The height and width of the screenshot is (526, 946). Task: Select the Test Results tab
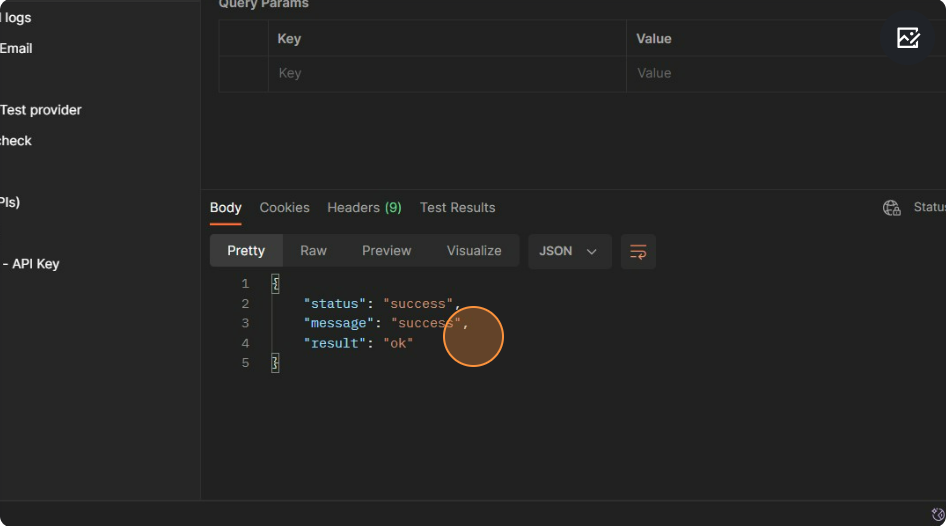click(x=457, y=208)
